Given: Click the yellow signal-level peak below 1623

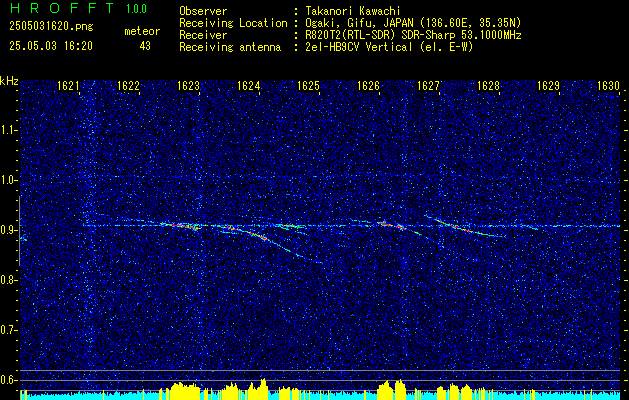Looking at the screenshot, I should coord(185,390).
